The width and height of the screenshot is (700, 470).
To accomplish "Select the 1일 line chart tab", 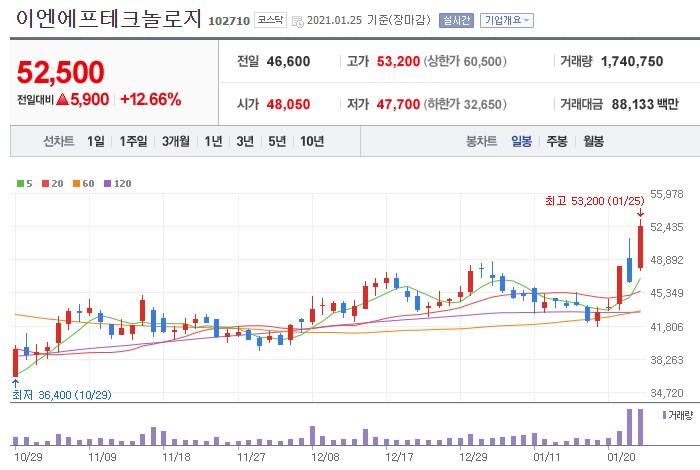I will (x=96, y=141).
